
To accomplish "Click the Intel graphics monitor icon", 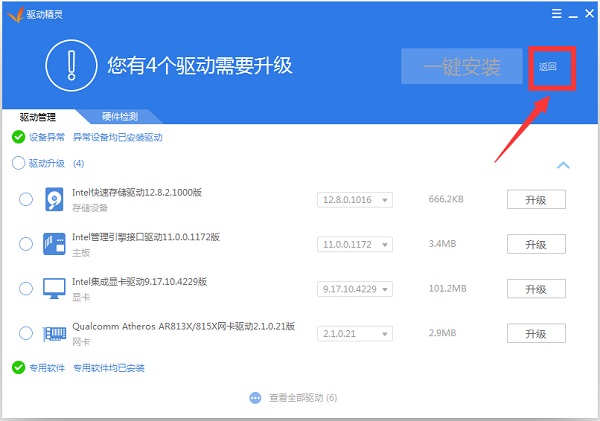I will click(54, 288).
